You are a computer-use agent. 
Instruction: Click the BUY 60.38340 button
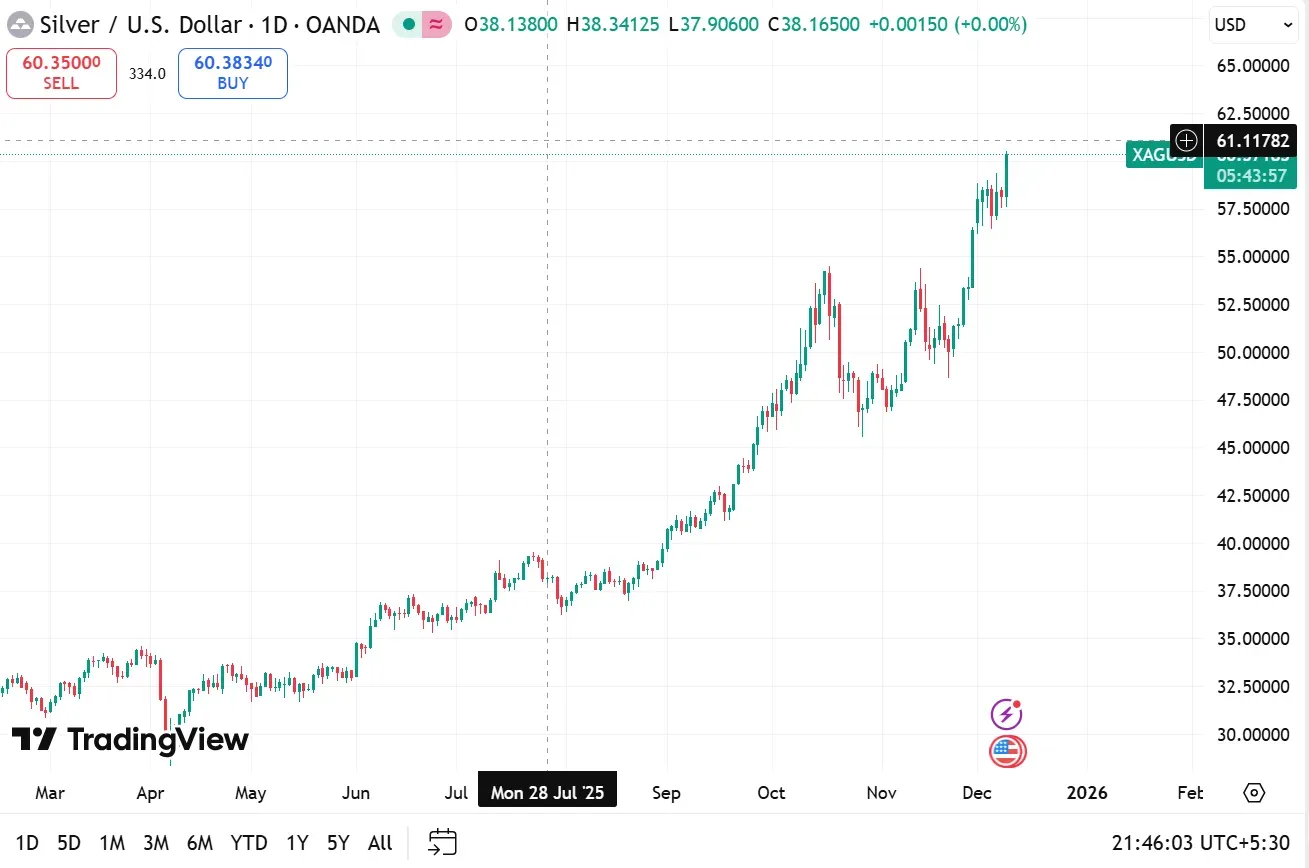tap(232, 73)
